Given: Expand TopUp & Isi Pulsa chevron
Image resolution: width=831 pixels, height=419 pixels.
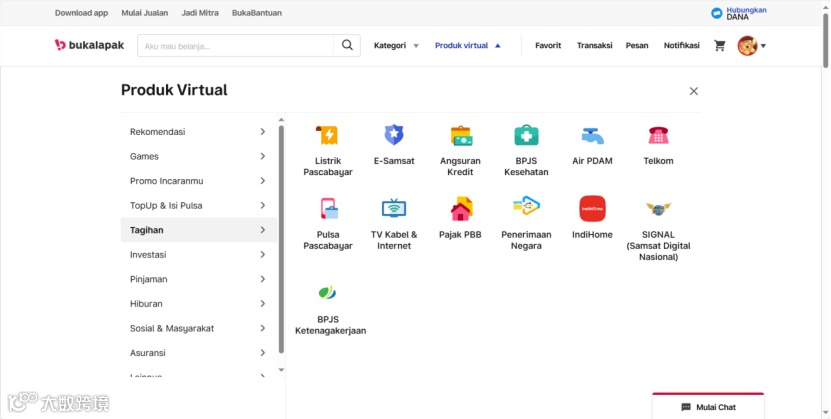Looking at the screenshot, I should tap(263, 205).
